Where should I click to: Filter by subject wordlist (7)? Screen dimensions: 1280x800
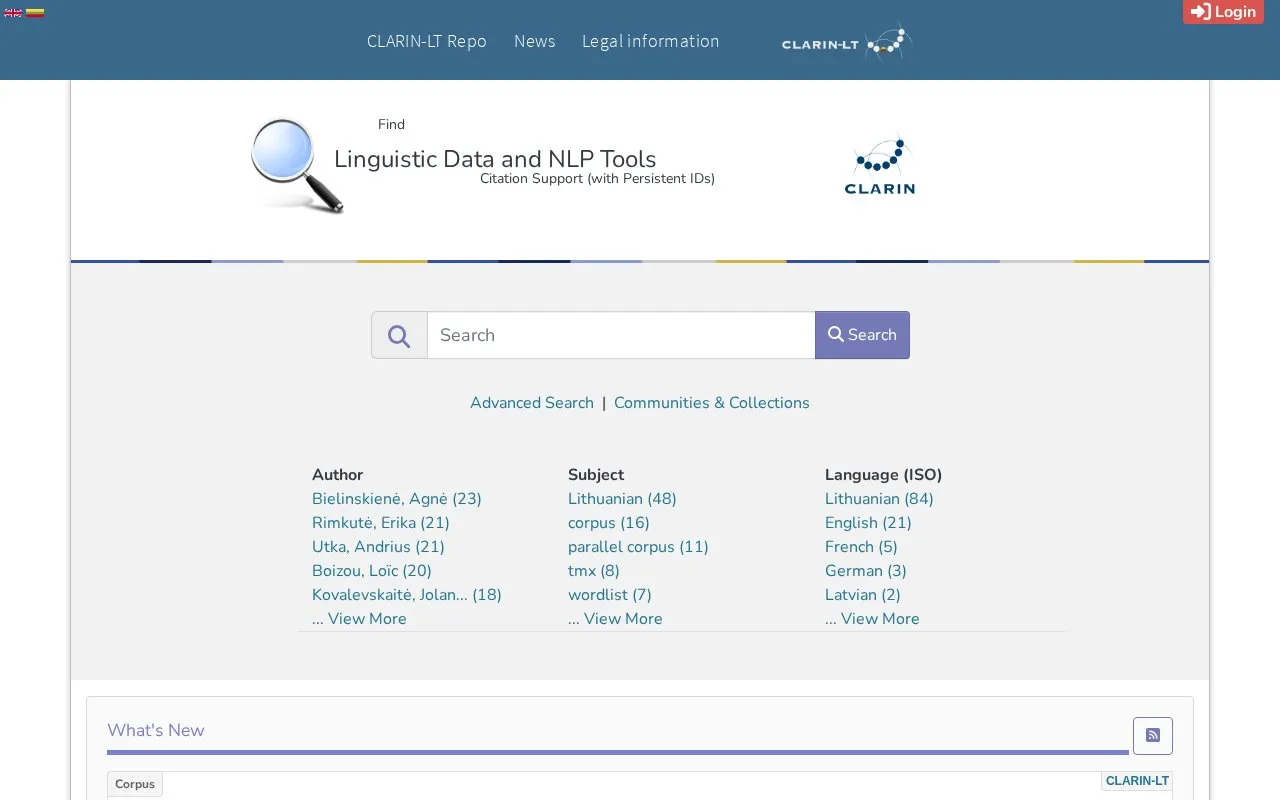point(610,595)
